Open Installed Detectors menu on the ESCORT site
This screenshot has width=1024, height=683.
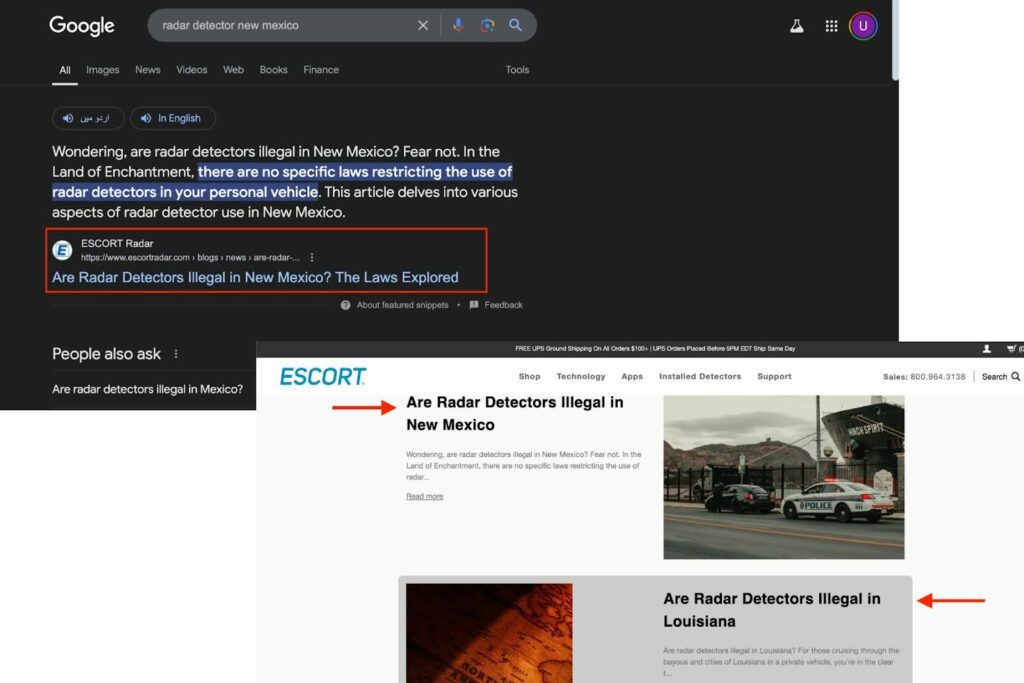coord(700,377)
